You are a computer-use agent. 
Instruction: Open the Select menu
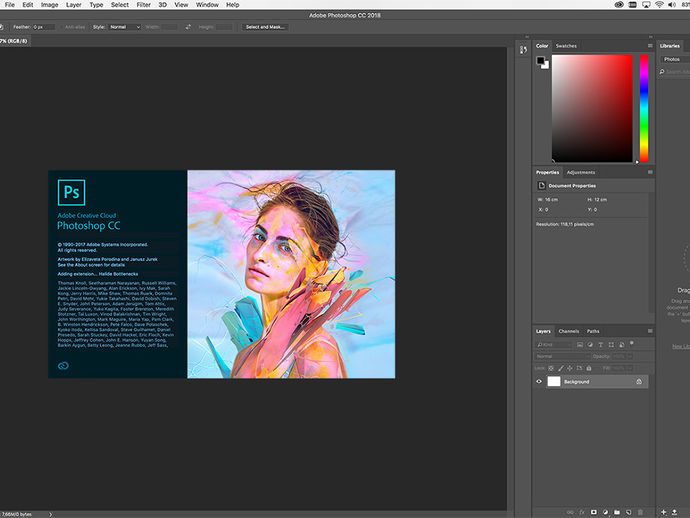point(120,5)
